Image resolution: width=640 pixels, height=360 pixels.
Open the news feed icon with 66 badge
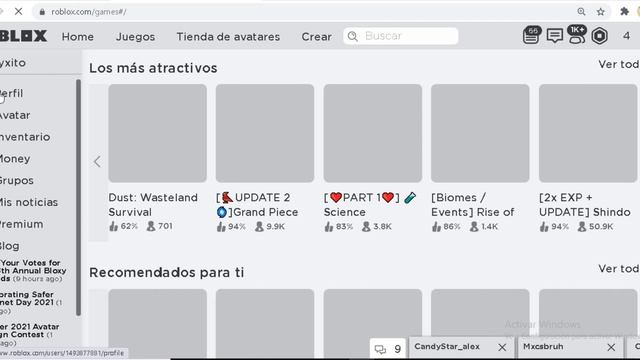(x=531, y=36)
